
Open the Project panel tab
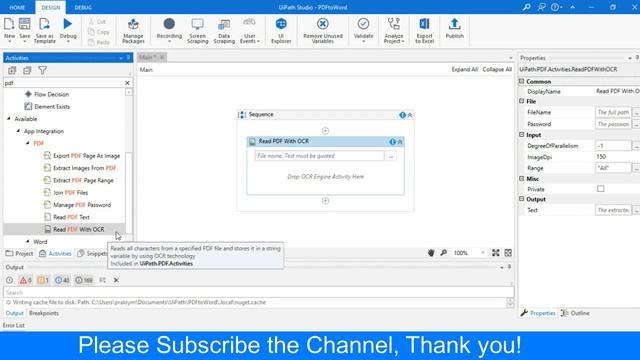20,253
